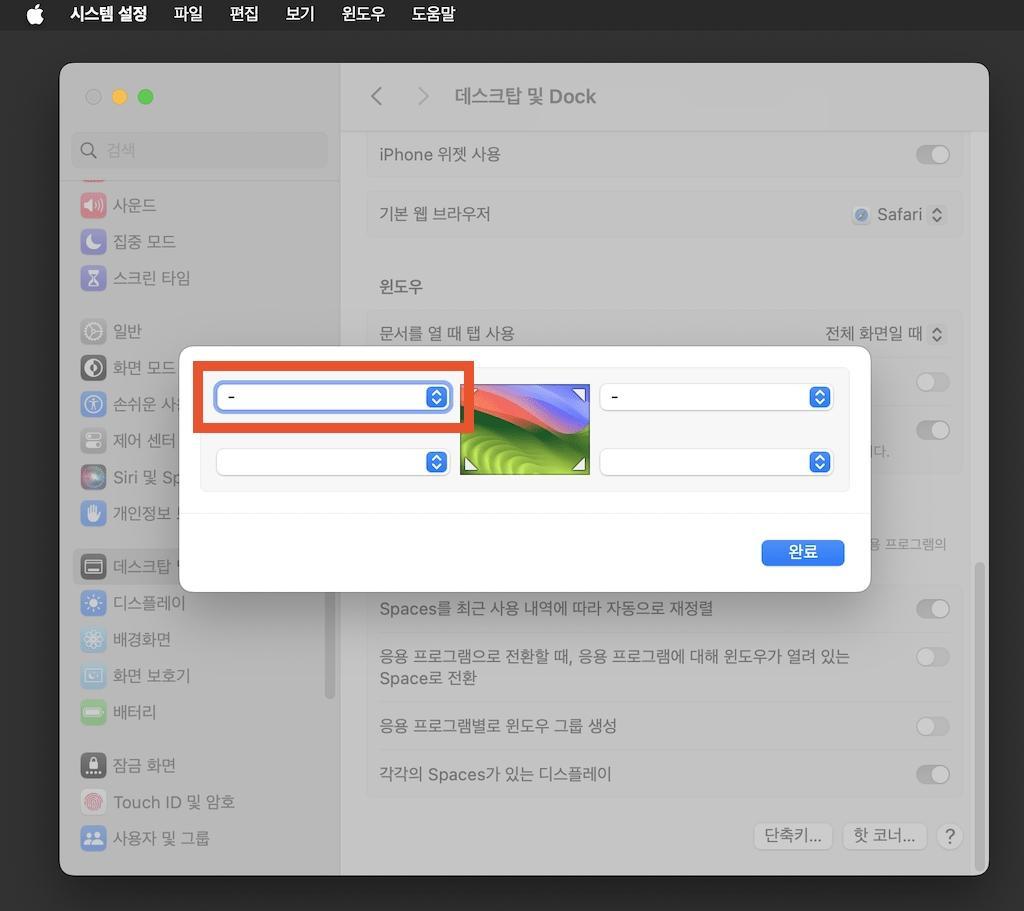
Task: Open the bottom-right hot corner dropdown
Action: (x=716, y=462)
